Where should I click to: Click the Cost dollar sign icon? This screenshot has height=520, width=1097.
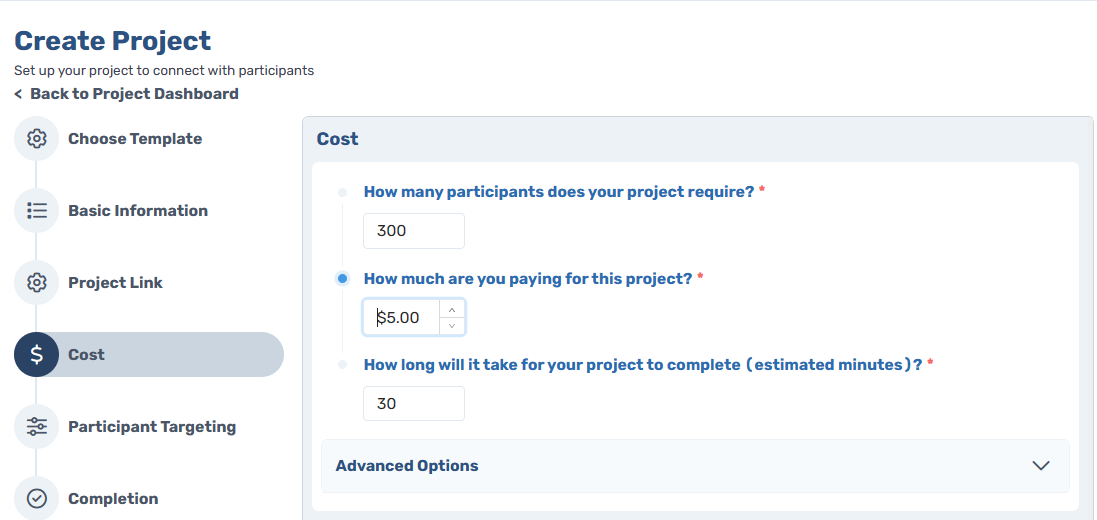(37, 355)
